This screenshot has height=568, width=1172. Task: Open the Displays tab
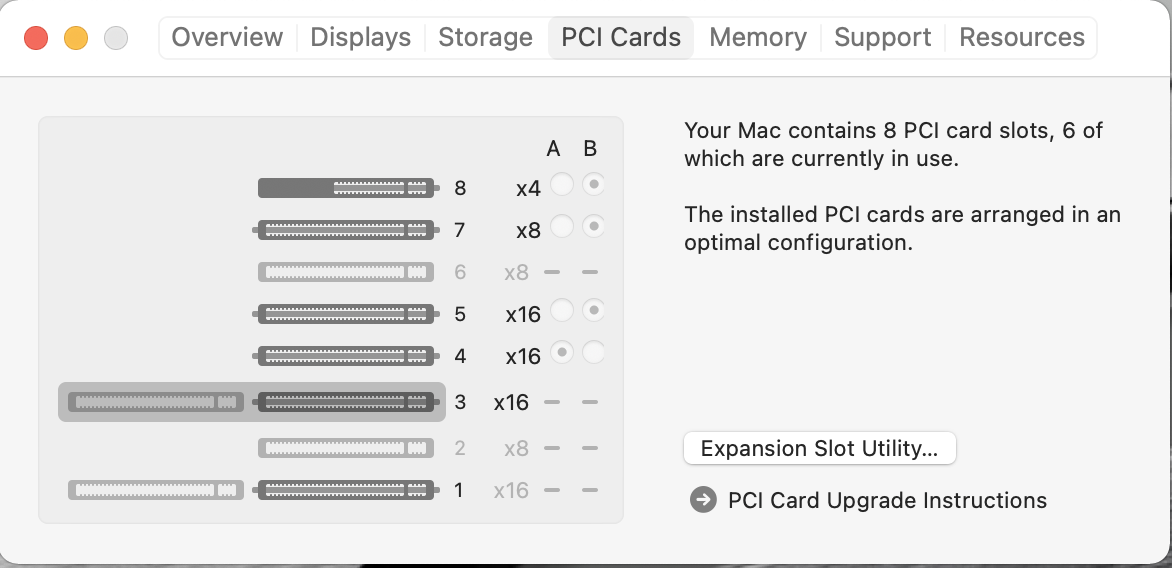360,38
